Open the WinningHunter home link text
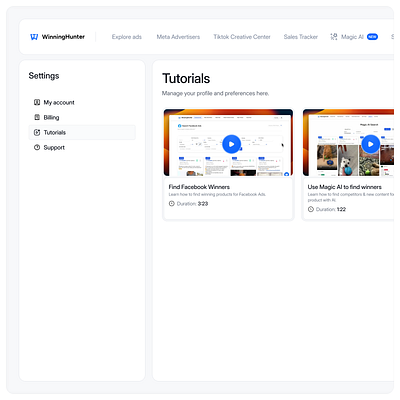 point(63,37)
